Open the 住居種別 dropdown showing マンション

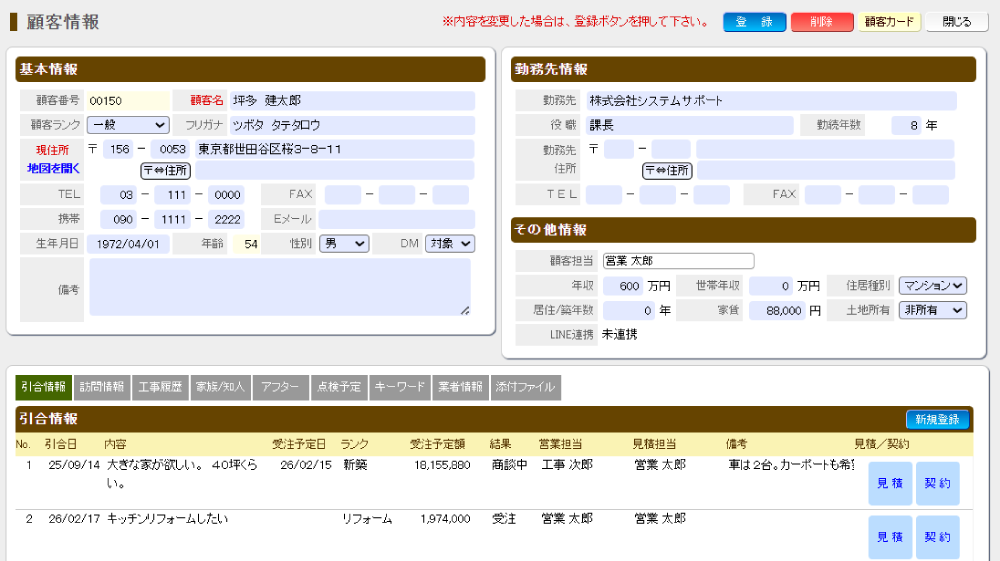(933, 286)
